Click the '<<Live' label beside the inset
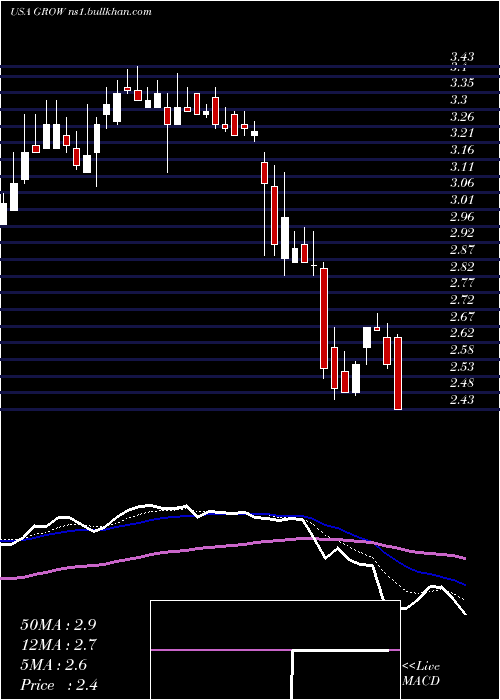 tap(421, 667)
